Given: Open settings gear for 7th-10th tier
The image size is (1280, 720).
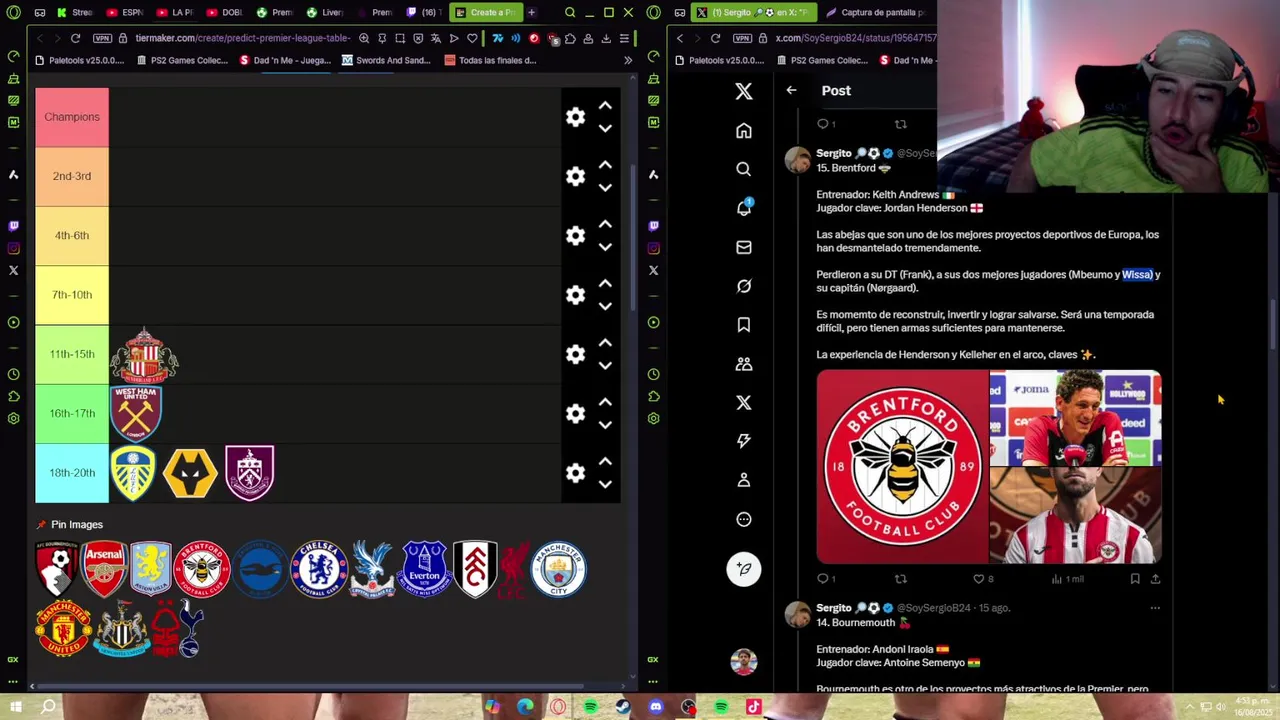Looking at the screenshot, I should click(575, 295).
